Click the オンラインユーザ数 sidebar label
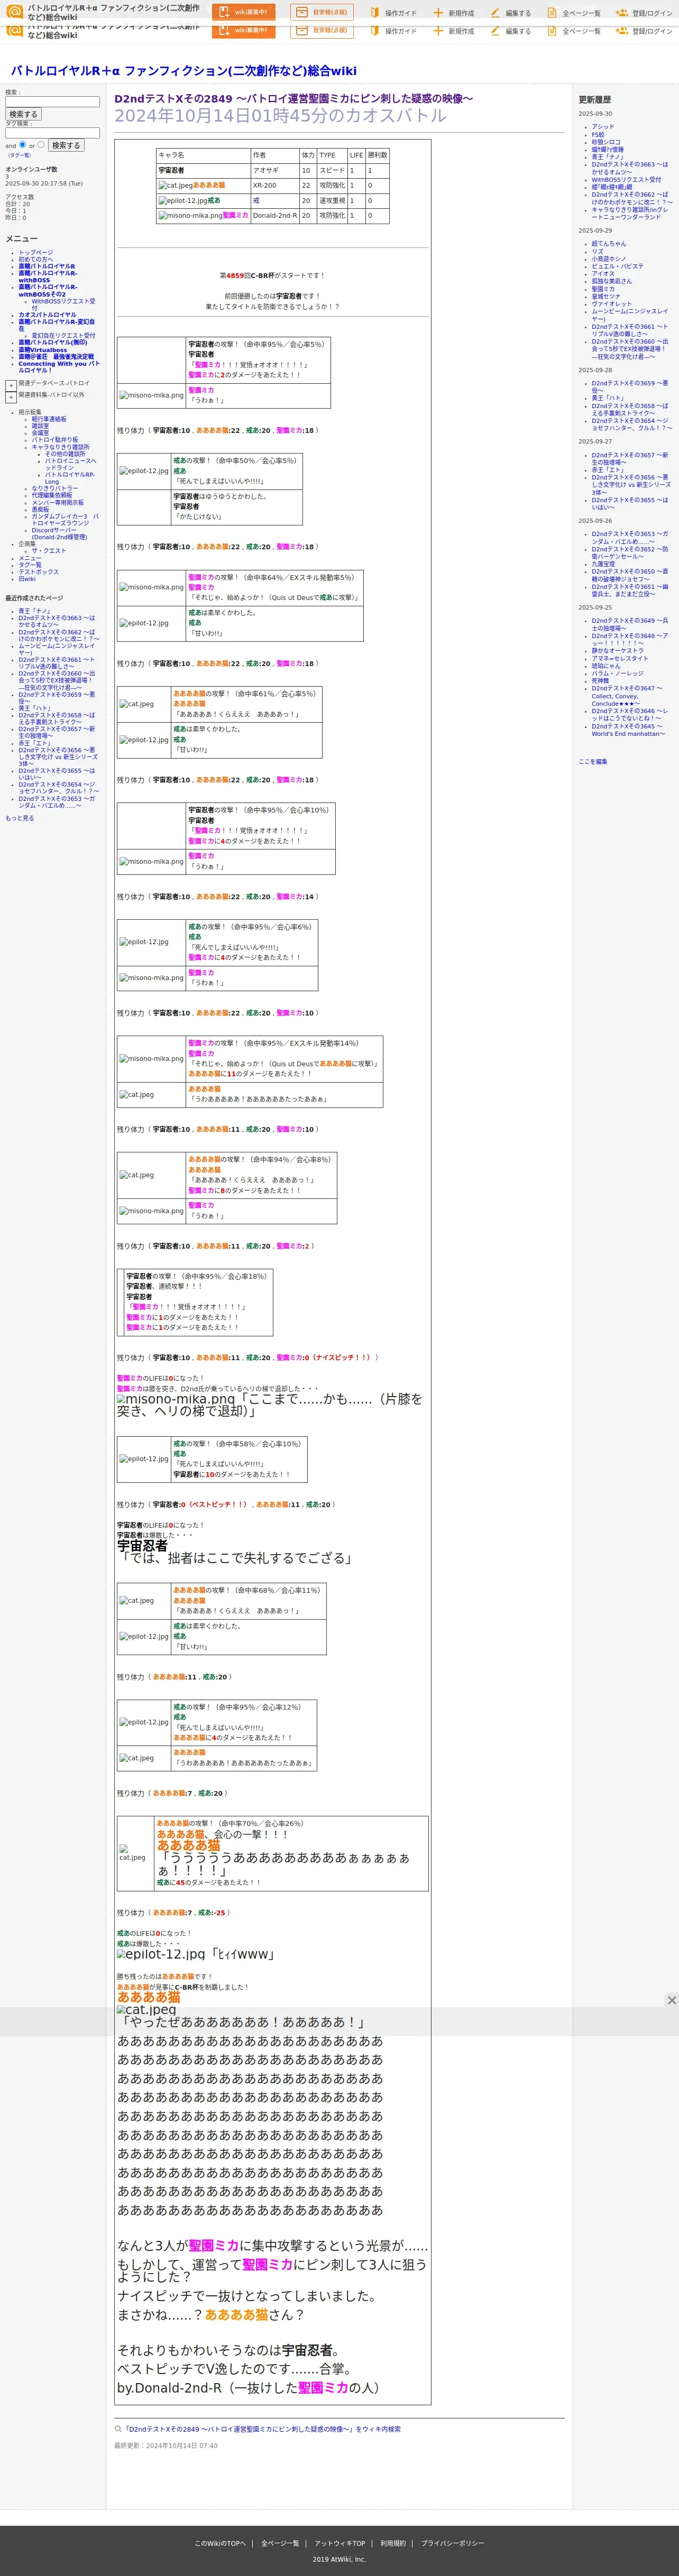Viewport: 679px width, 2576px height. point(31,169)
